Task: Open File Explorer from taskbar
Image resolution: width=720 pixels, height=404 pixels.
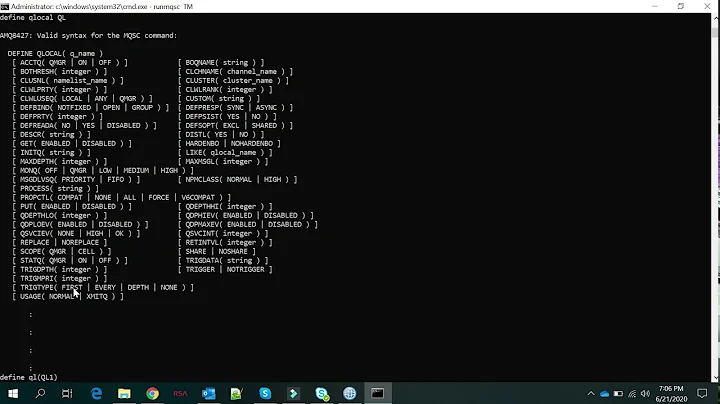Action: [124, 393]
